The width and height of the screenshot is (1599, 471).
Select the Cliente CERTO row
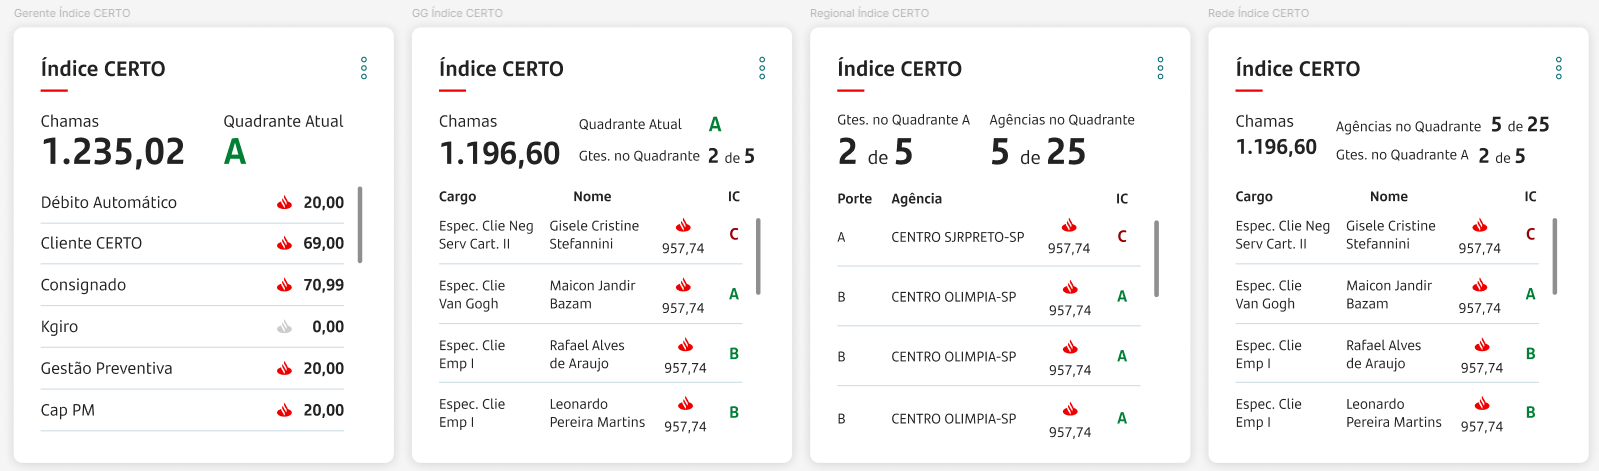192,243
